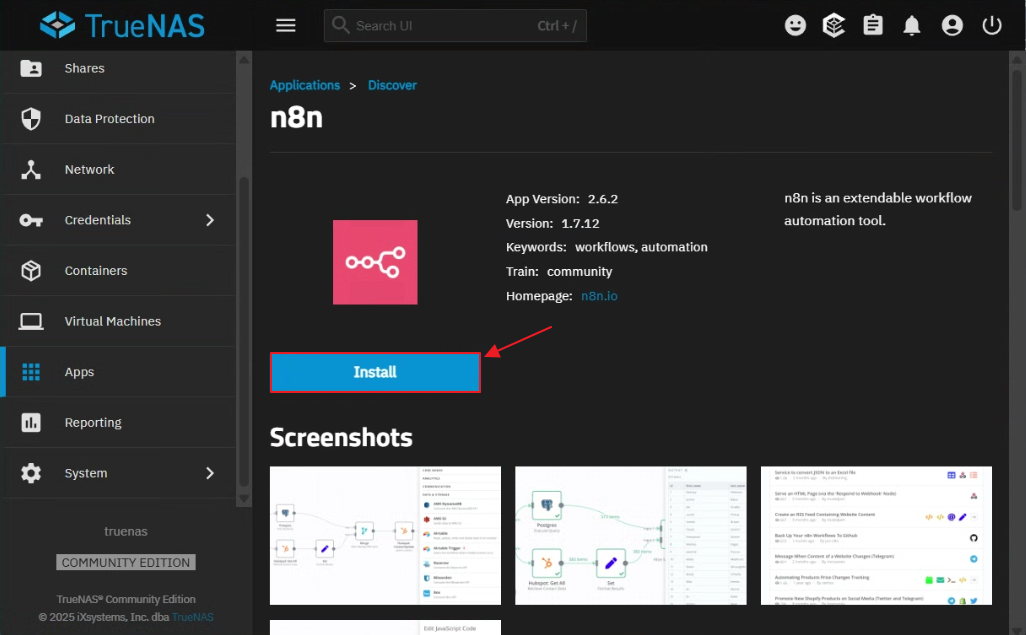Viewport: 1026px width, 635px height.
Task: Click the Version 1.7.12 text
Action: [x=552, y=223]
